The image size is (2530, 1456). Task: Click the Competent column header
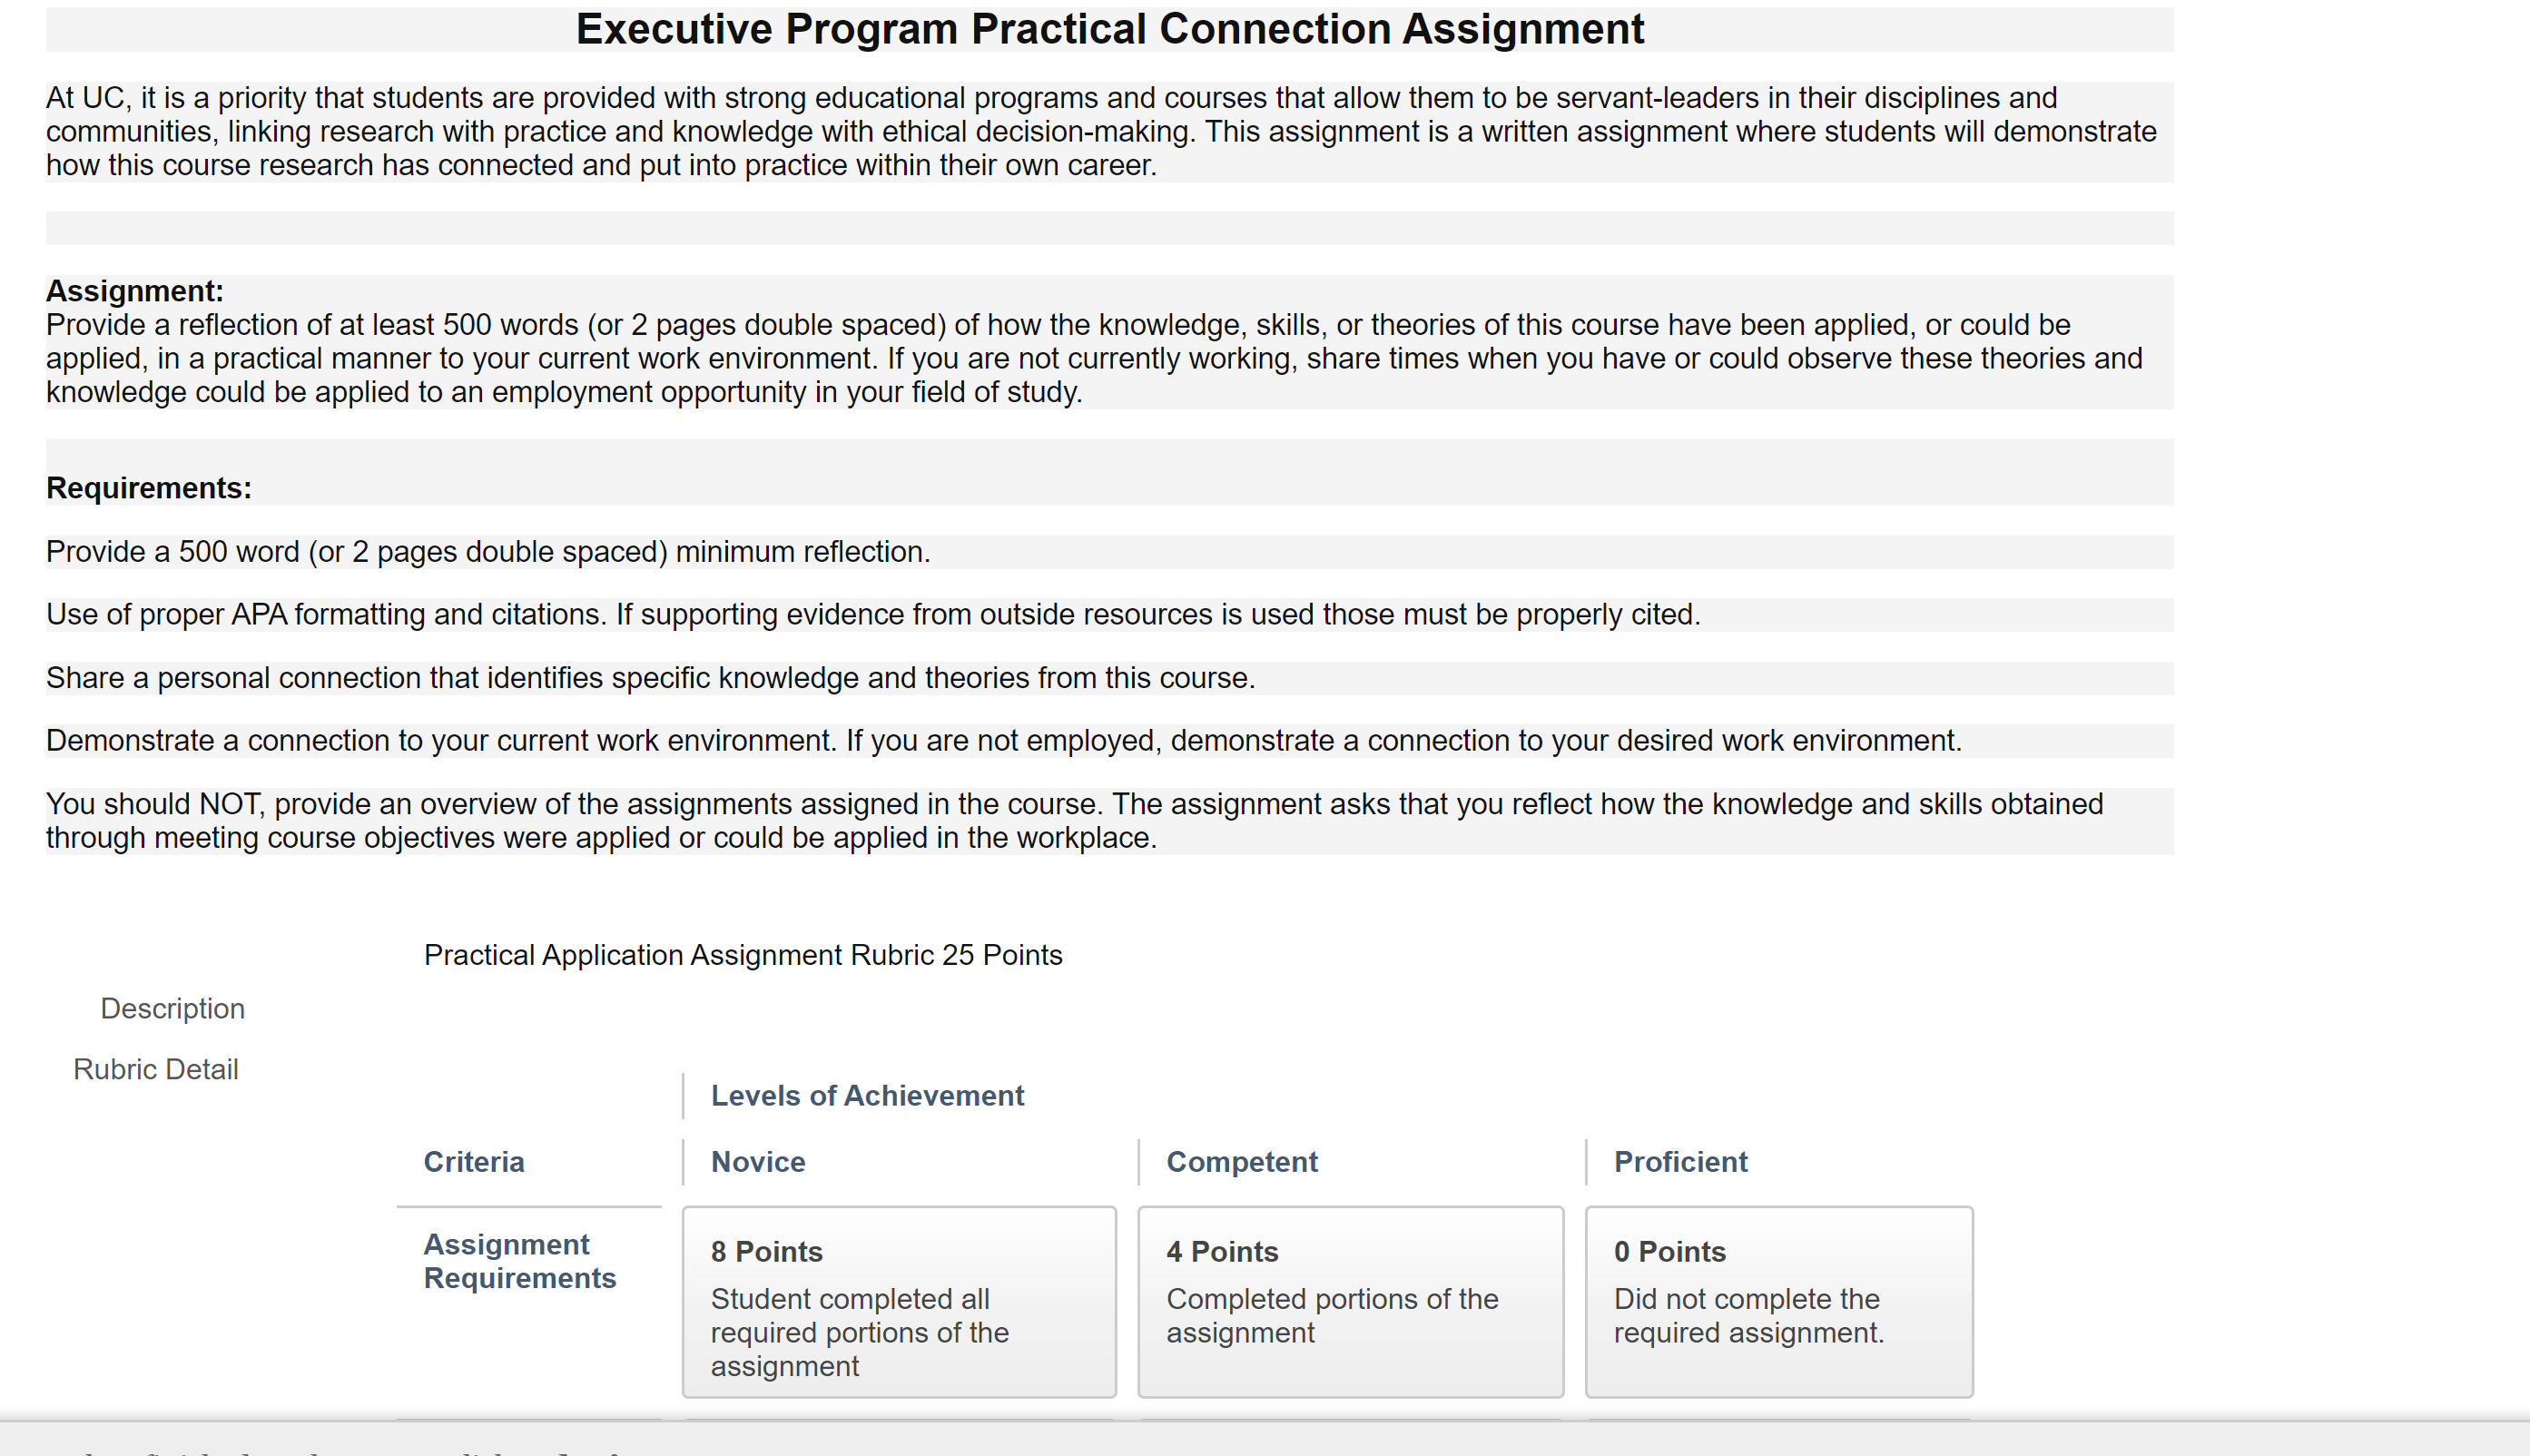coord(1242,1161)
